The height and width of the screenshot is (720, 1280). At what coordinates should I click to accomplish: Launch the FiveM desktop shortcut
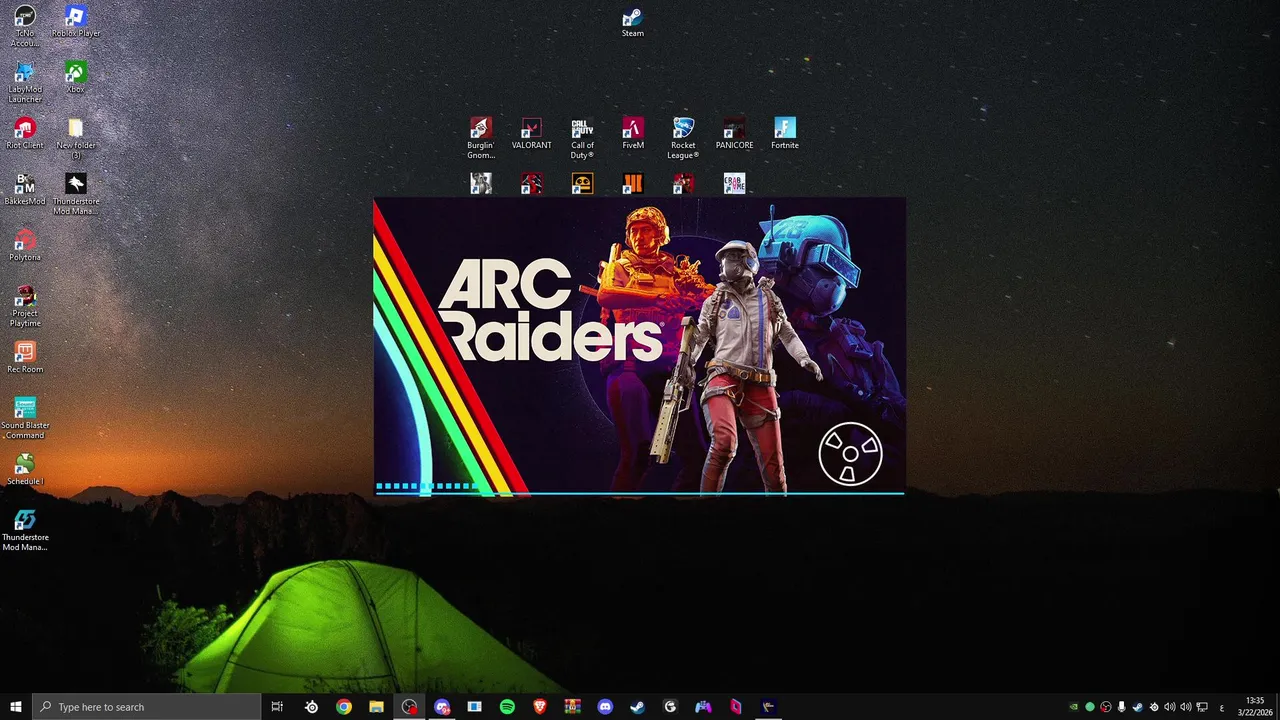[633, 134]
